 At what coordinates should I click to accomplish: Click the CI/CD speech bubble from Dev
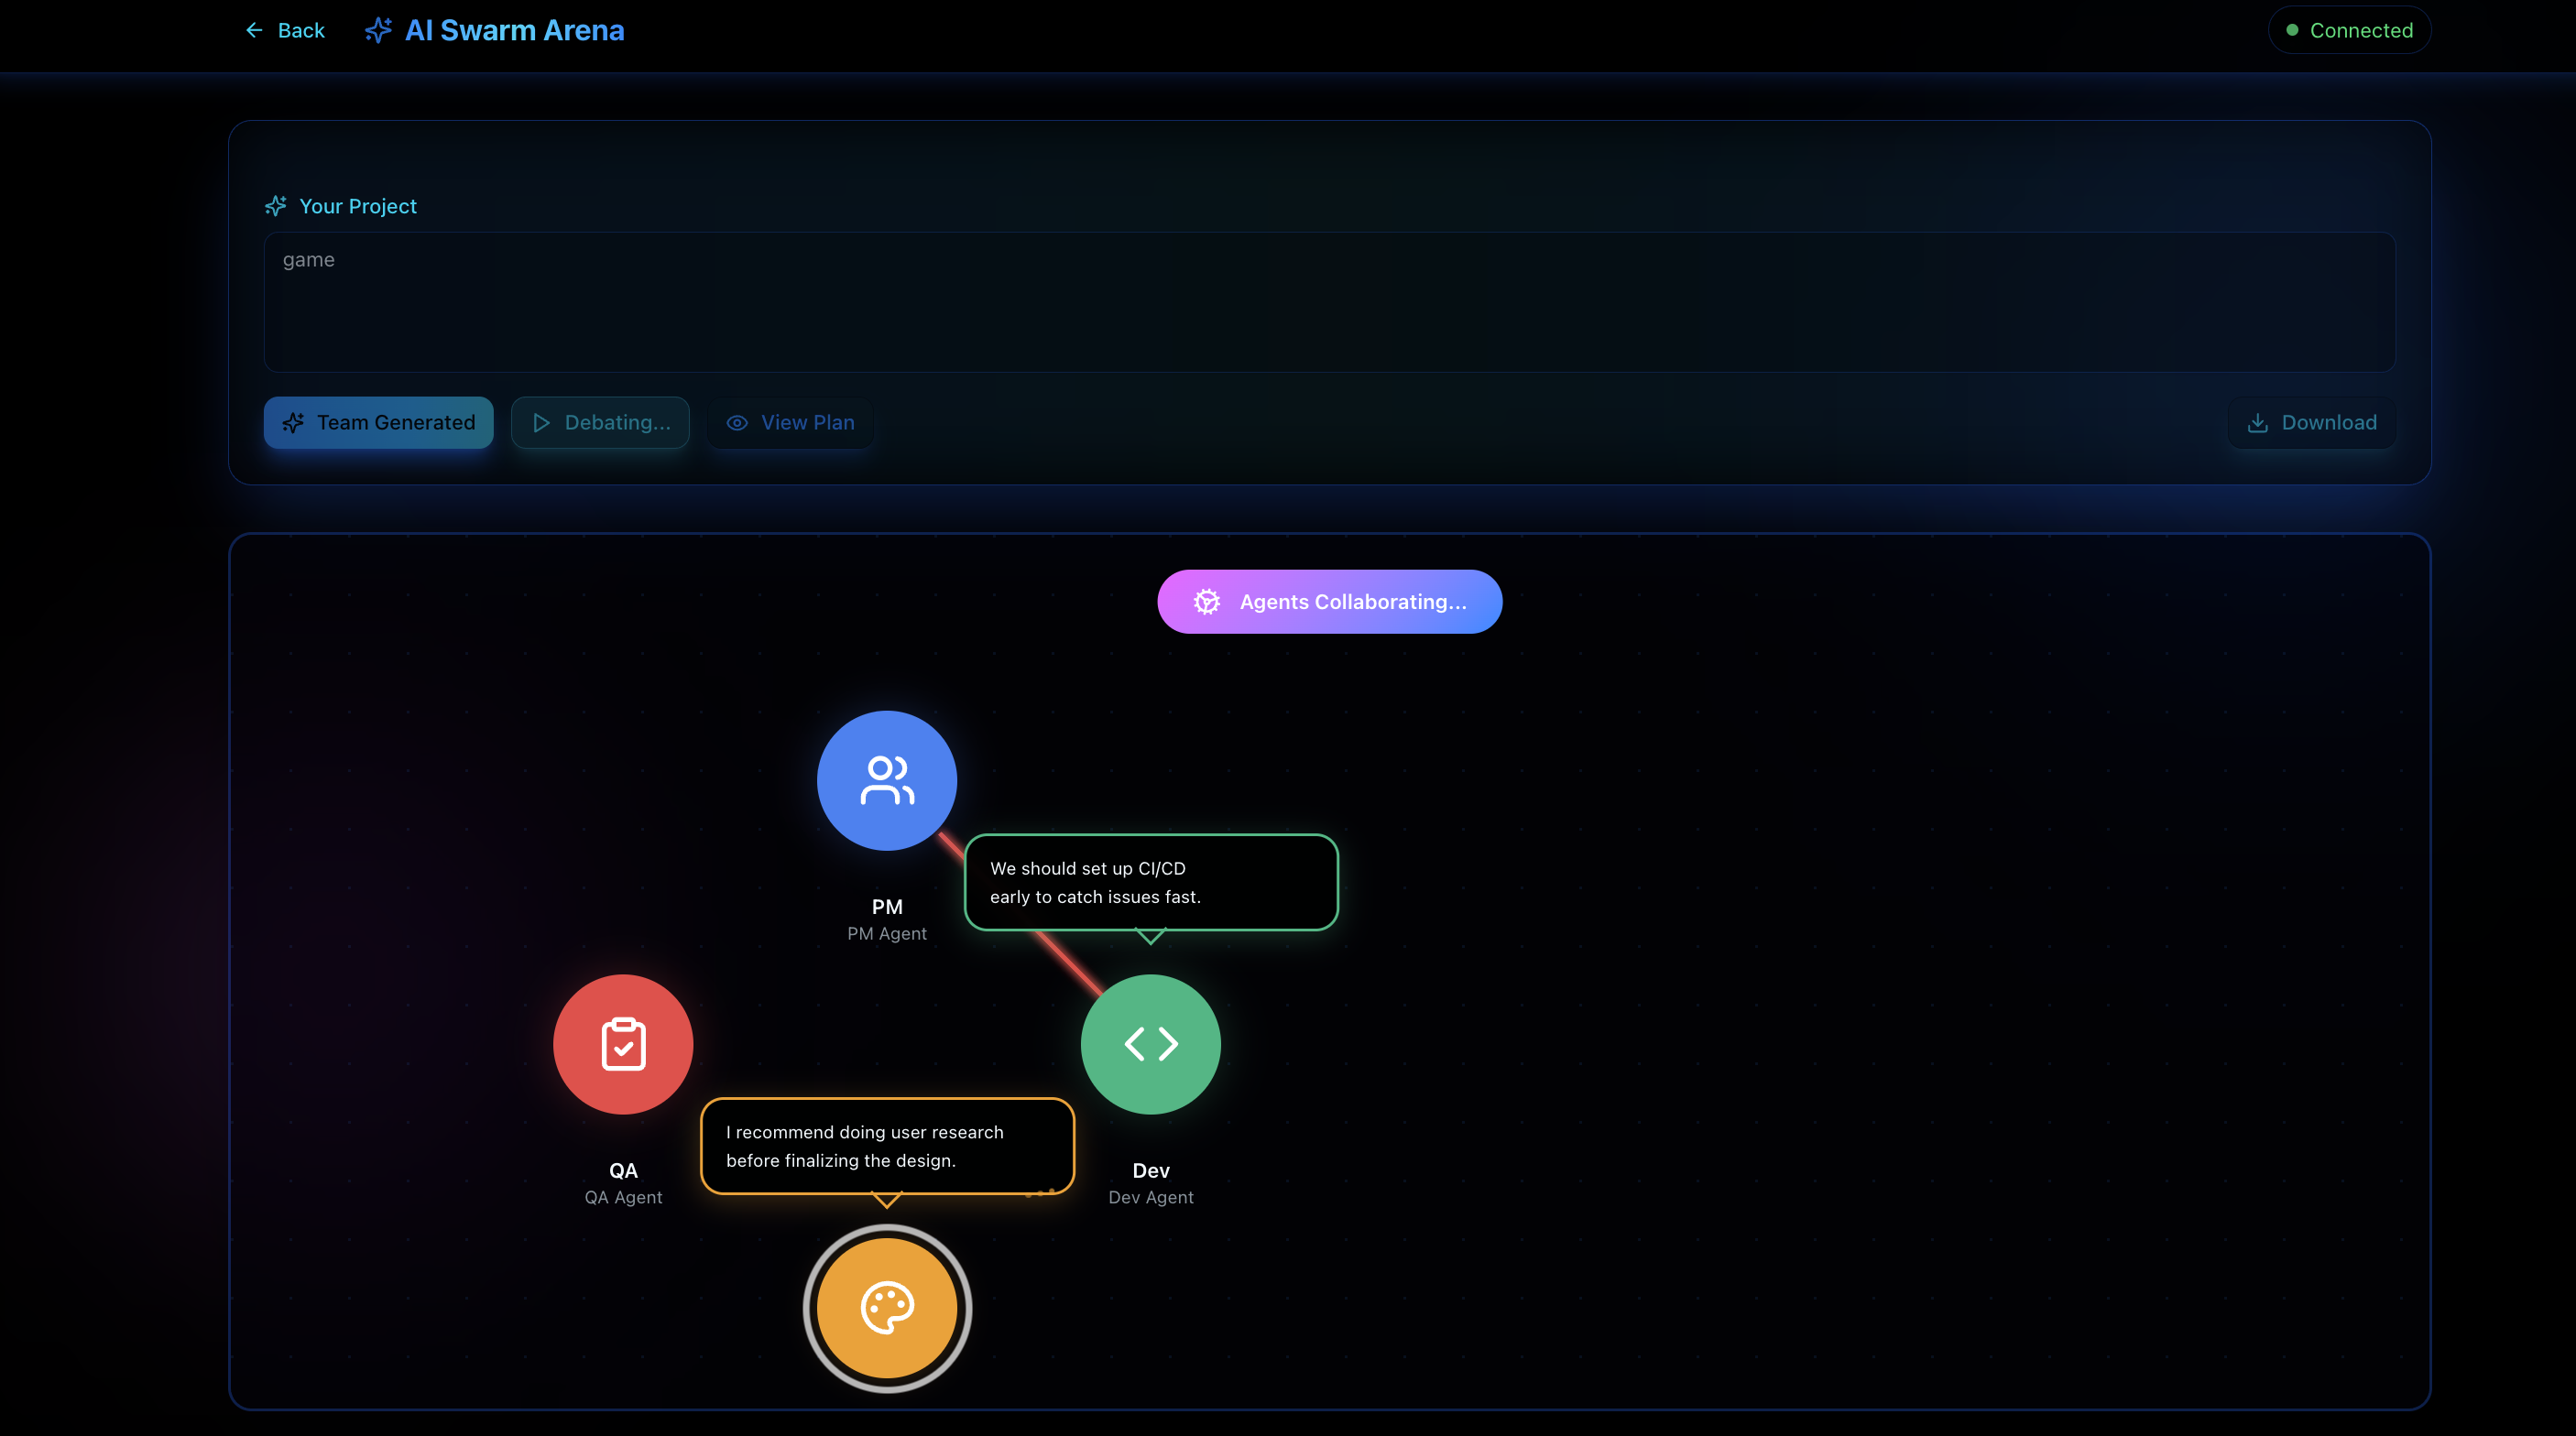pos(1150,882)
